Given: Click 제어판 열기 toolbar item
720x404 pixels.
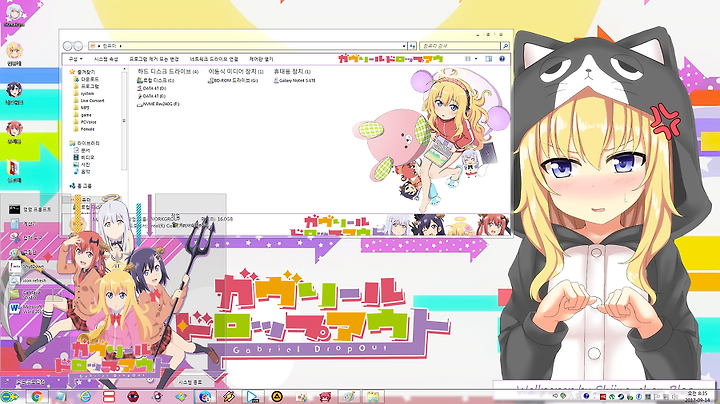Looking at the screenshot, I should click(261, 59).
